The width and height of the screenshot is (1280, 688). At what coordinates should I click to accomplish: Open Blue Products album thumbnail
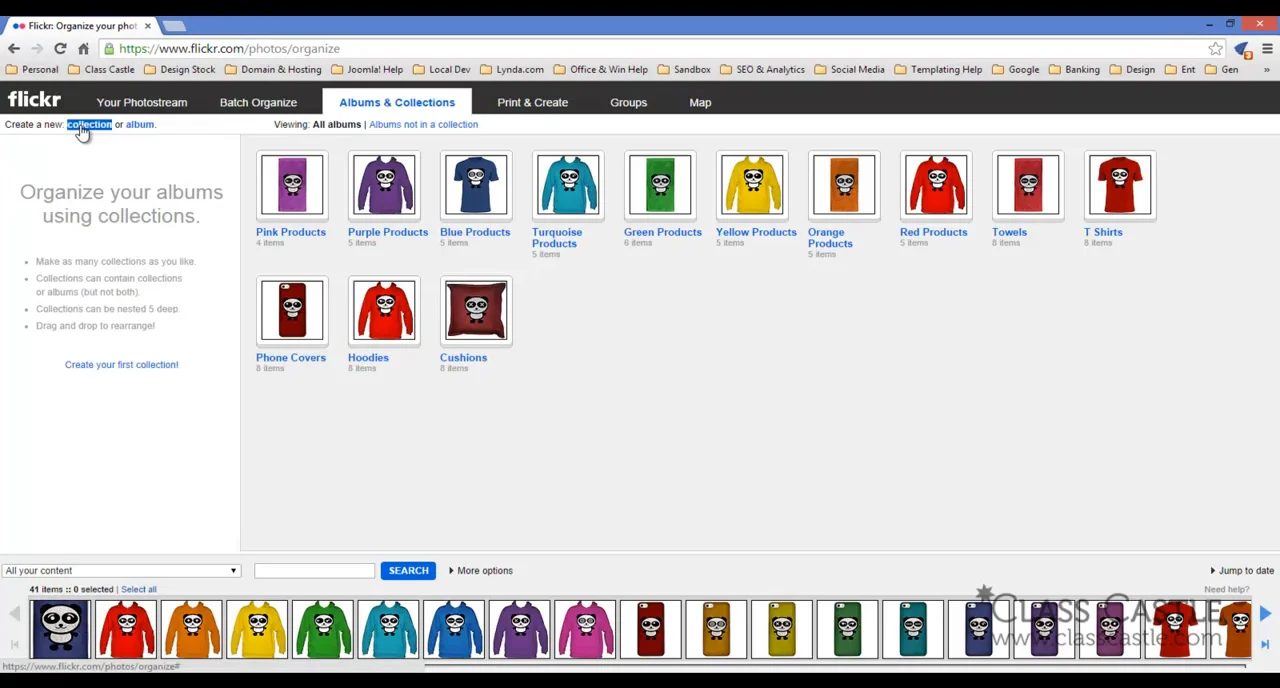[476, 185]
